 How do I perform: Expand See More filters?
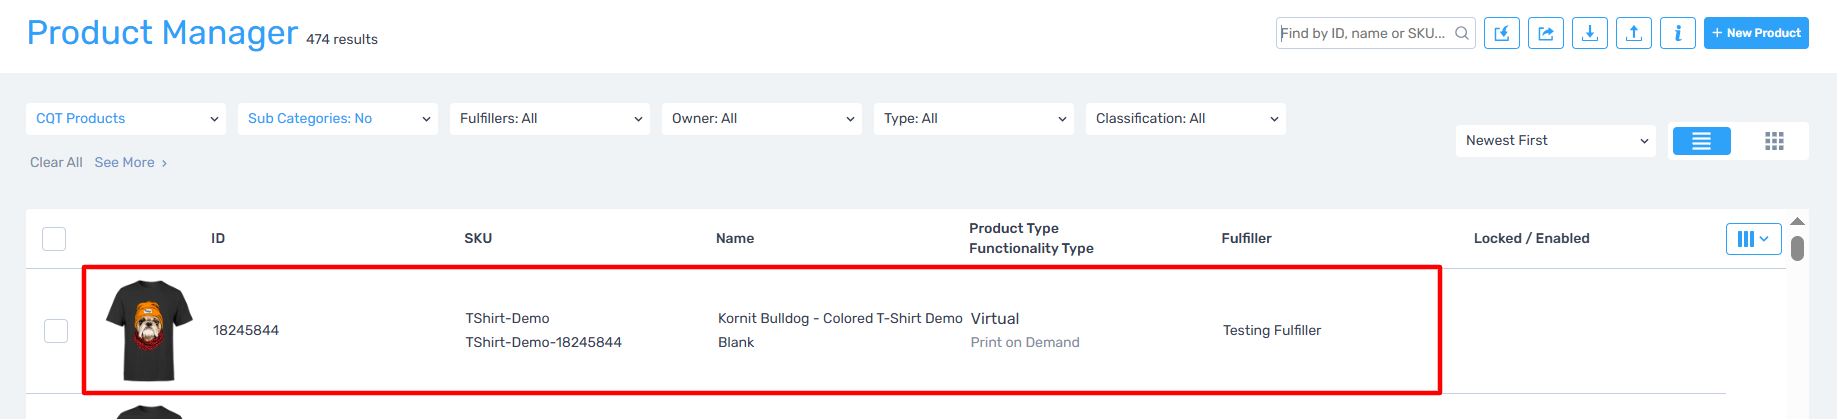[130, 163]
